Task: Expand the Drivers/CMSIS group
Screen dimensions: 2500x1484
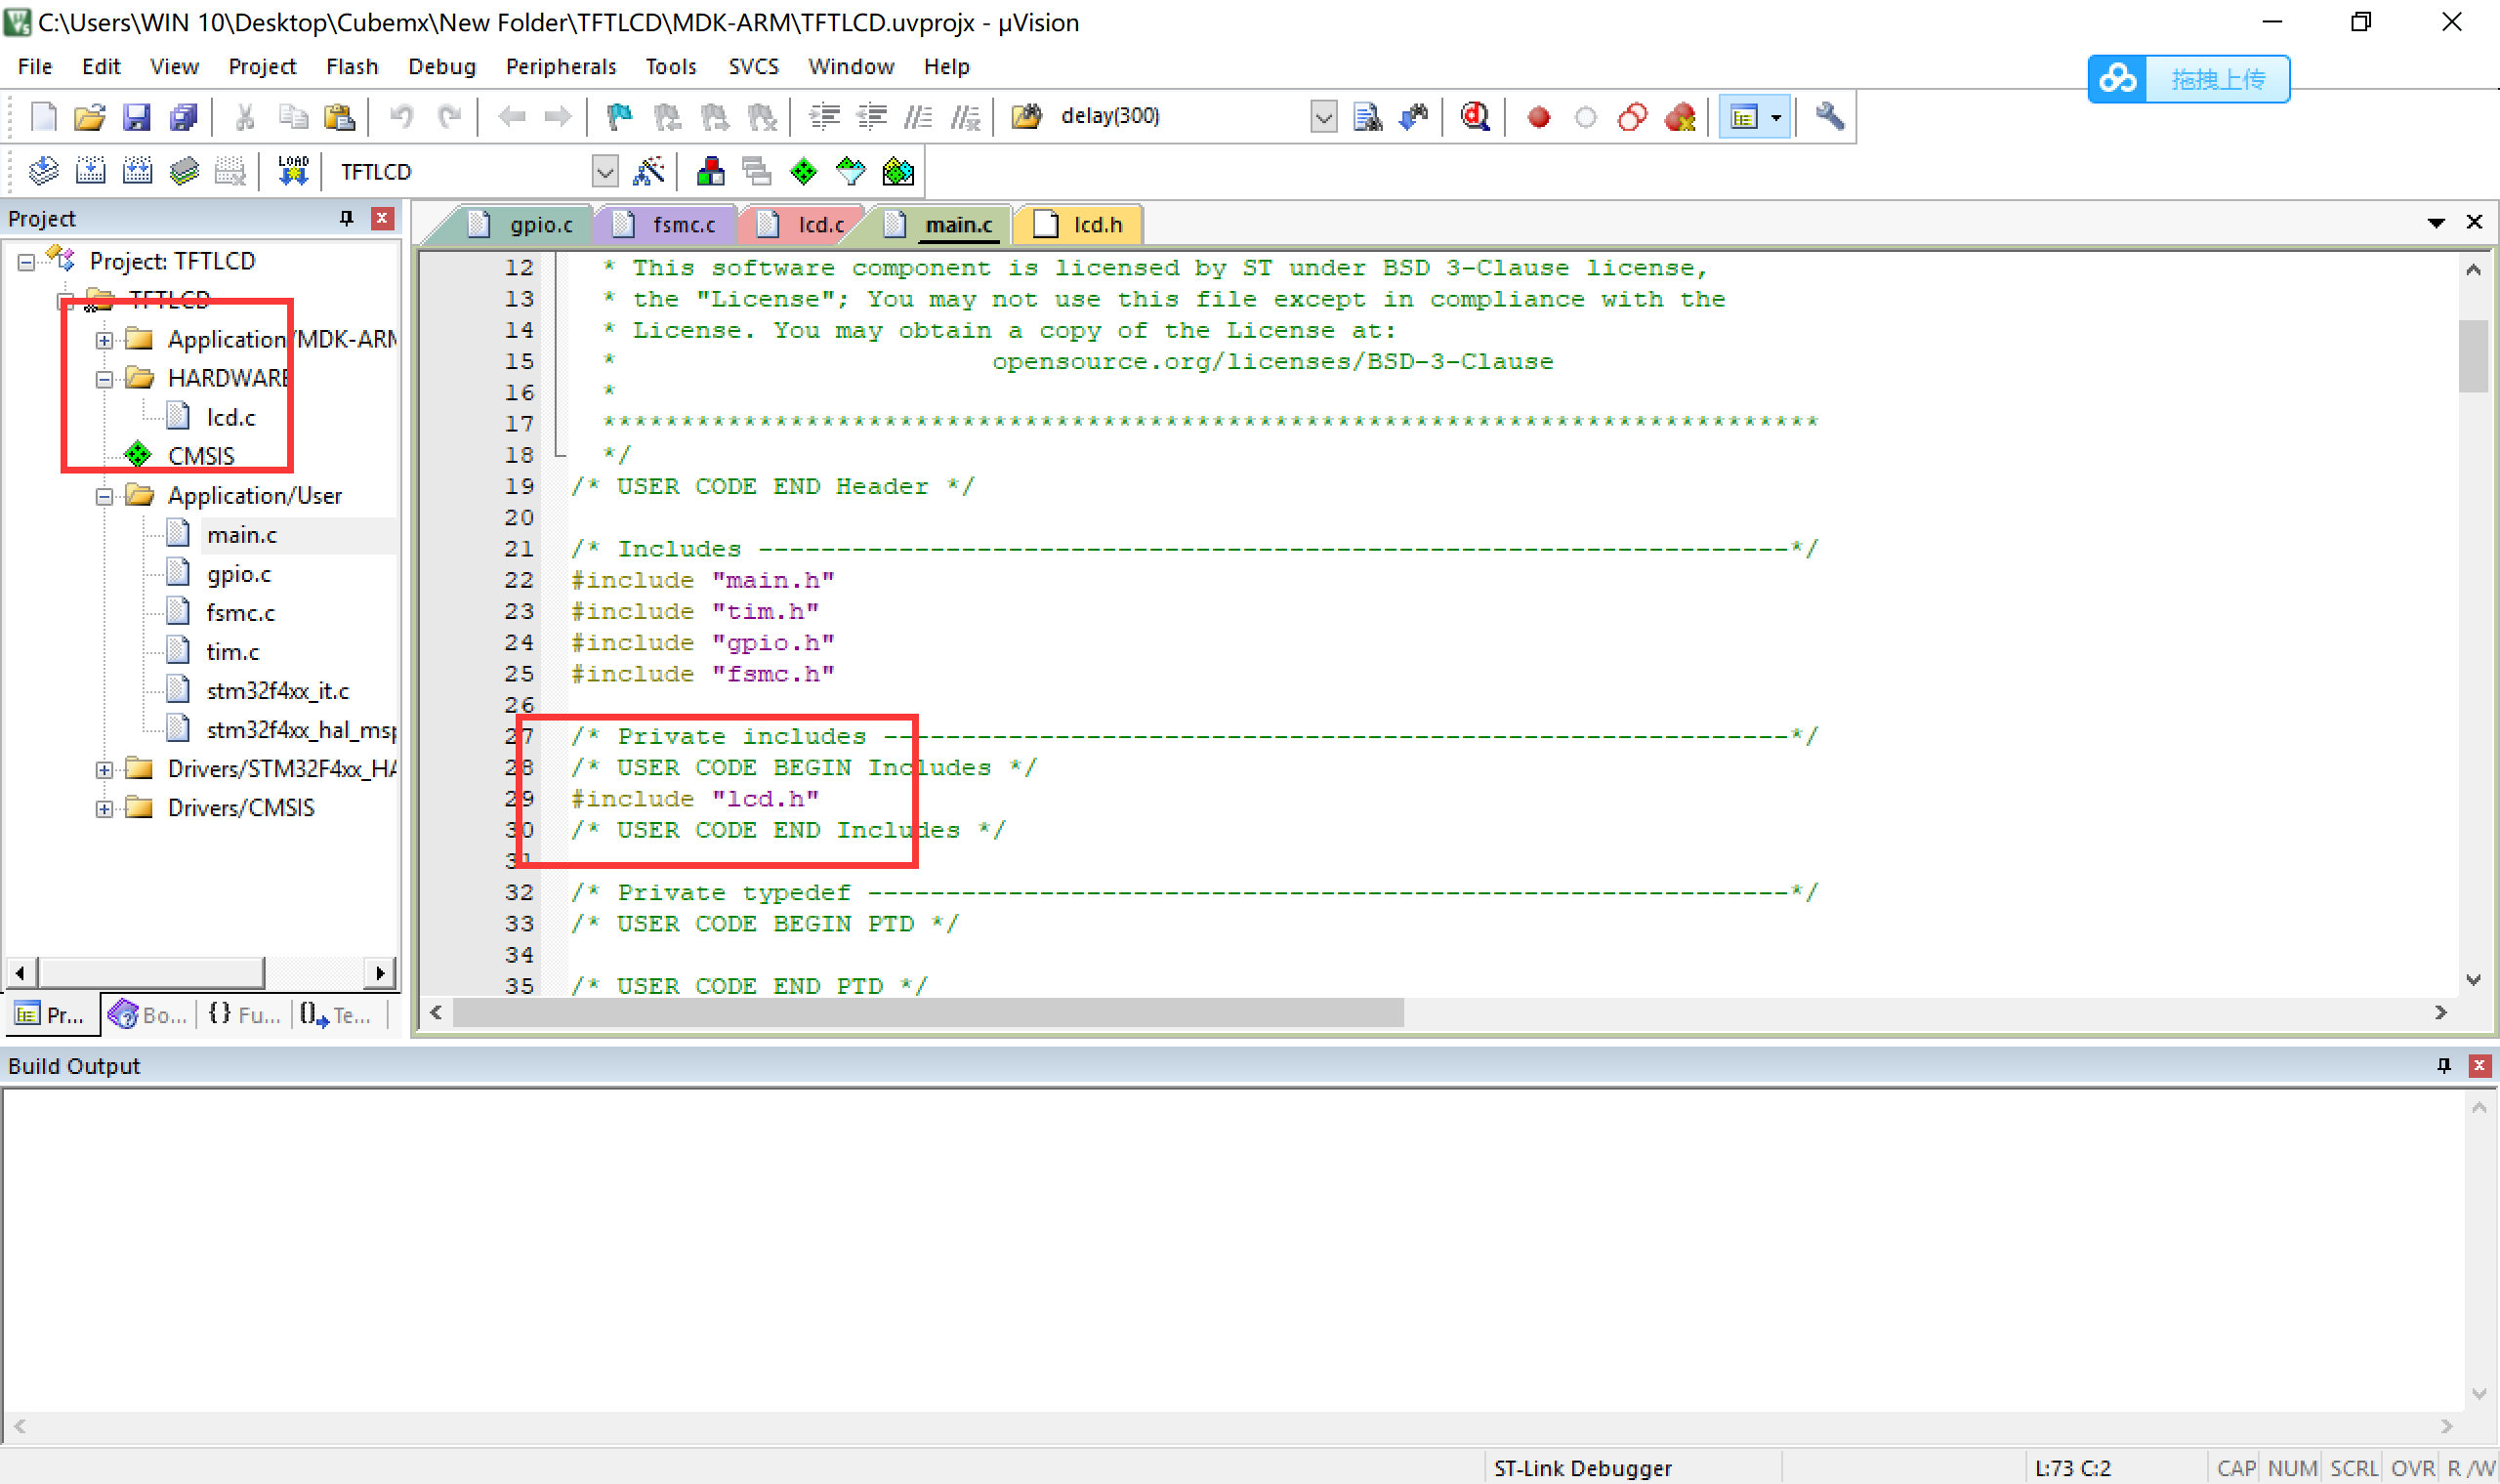Action: pyautogui.click(x=105, y=807)
